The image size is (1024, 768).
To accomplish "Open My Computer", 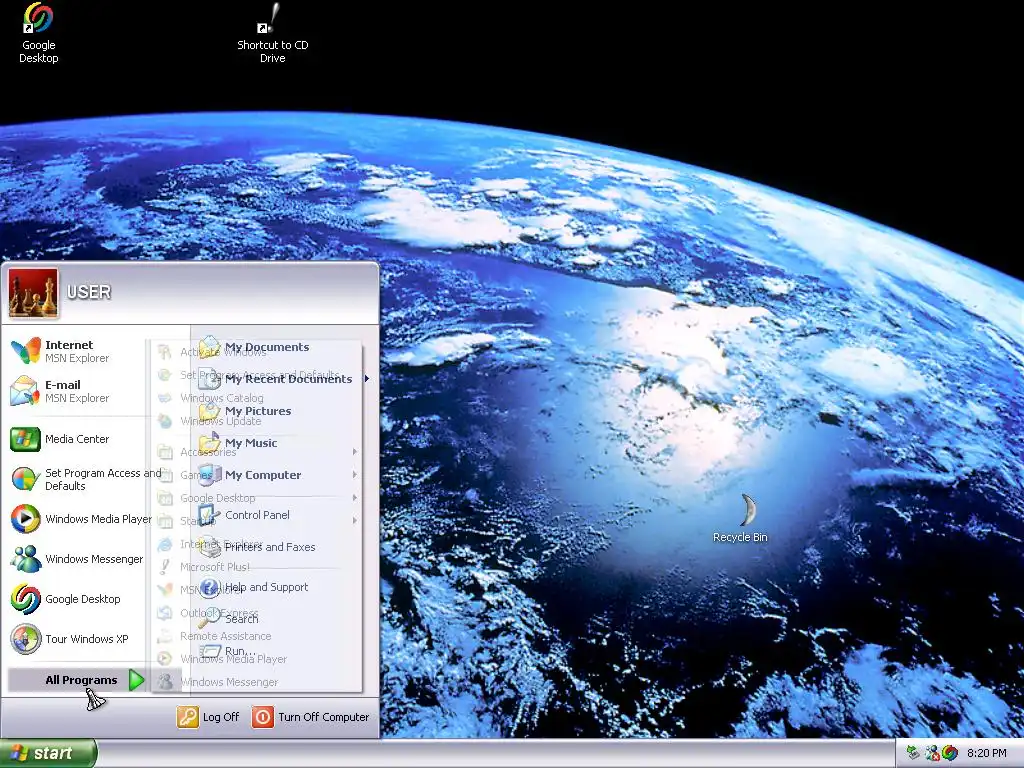I will pyautogui.click(x=251, y=475).
